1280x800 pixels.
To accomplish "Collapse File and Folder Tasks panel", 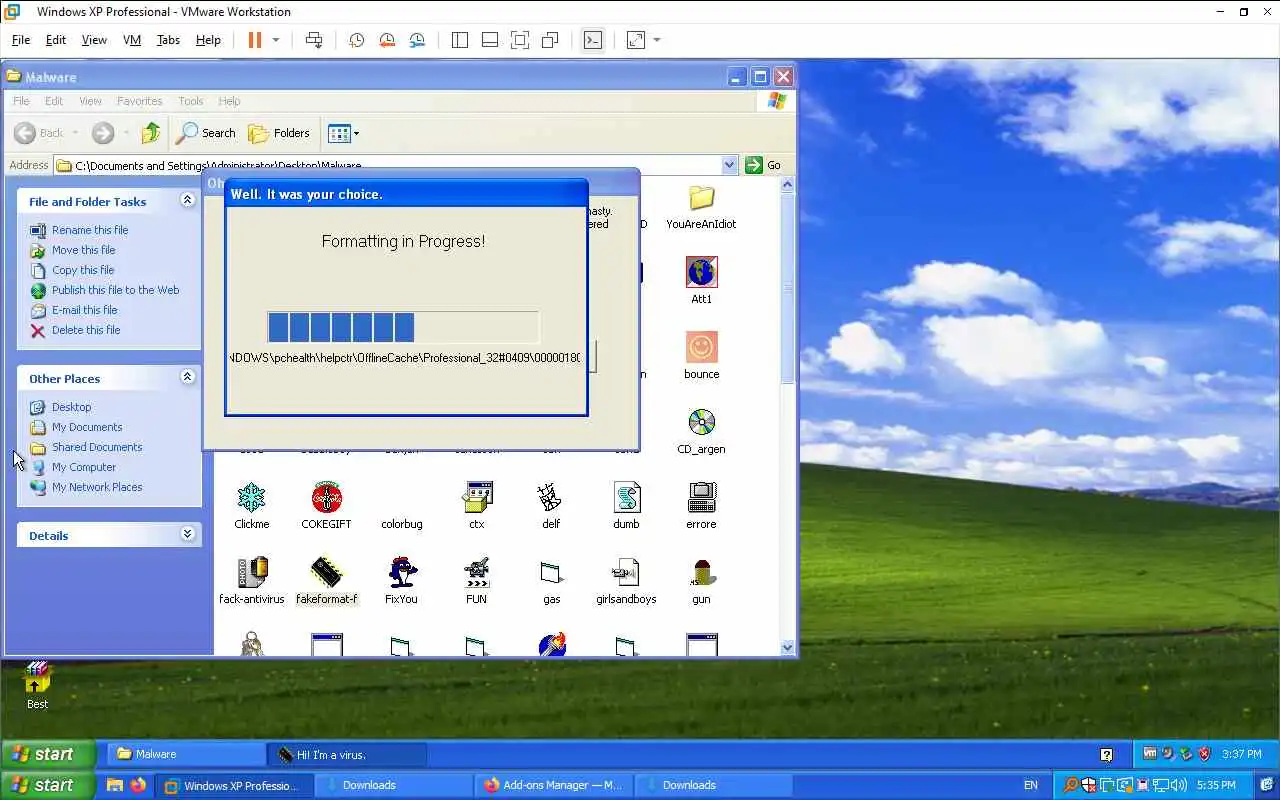I will [x=187, y=201].
